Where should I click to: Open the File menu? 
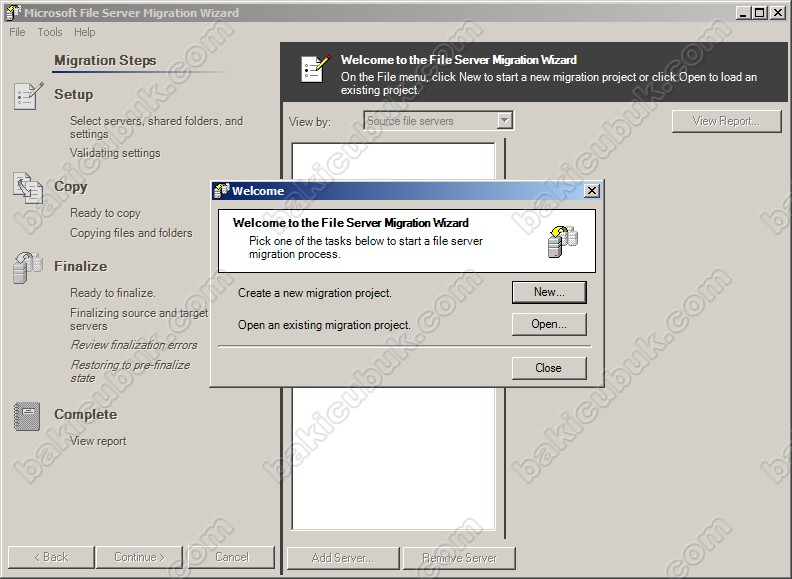click(x=17, y=32)
